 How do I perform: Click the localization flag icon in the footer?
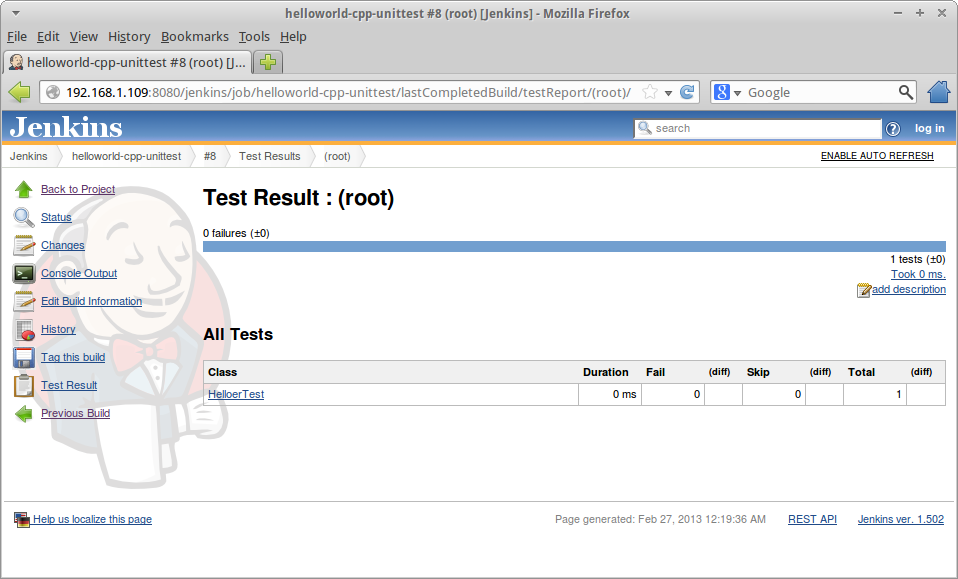(22, 520)
